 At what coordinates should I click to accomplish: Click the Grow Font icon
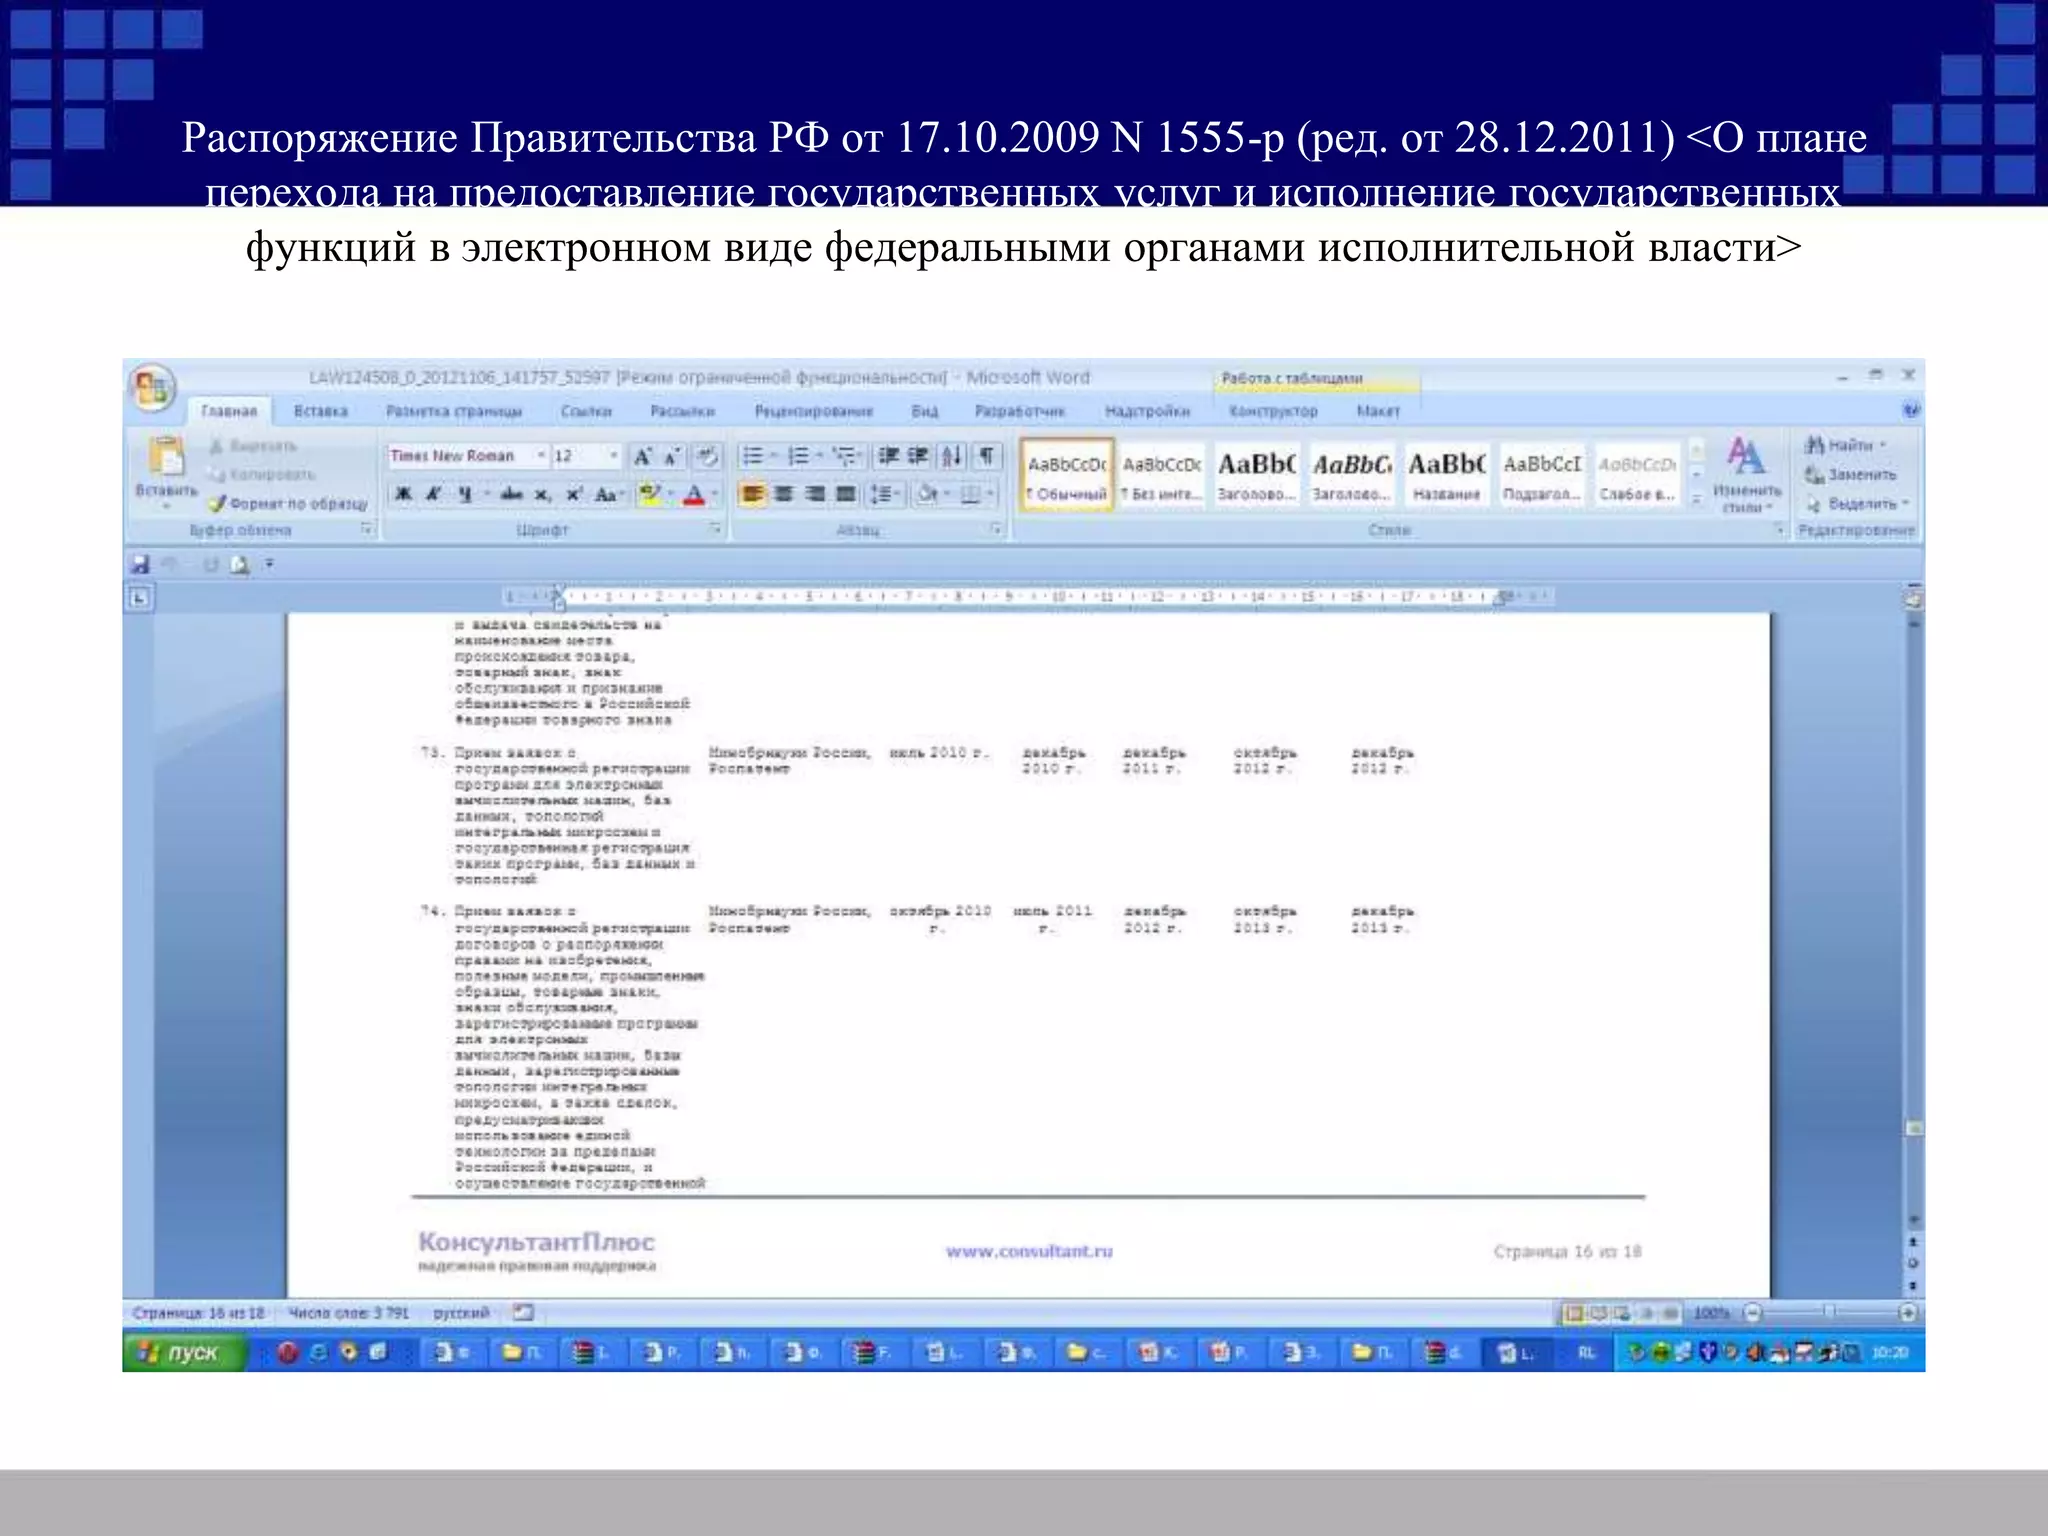tap(643, 457)
